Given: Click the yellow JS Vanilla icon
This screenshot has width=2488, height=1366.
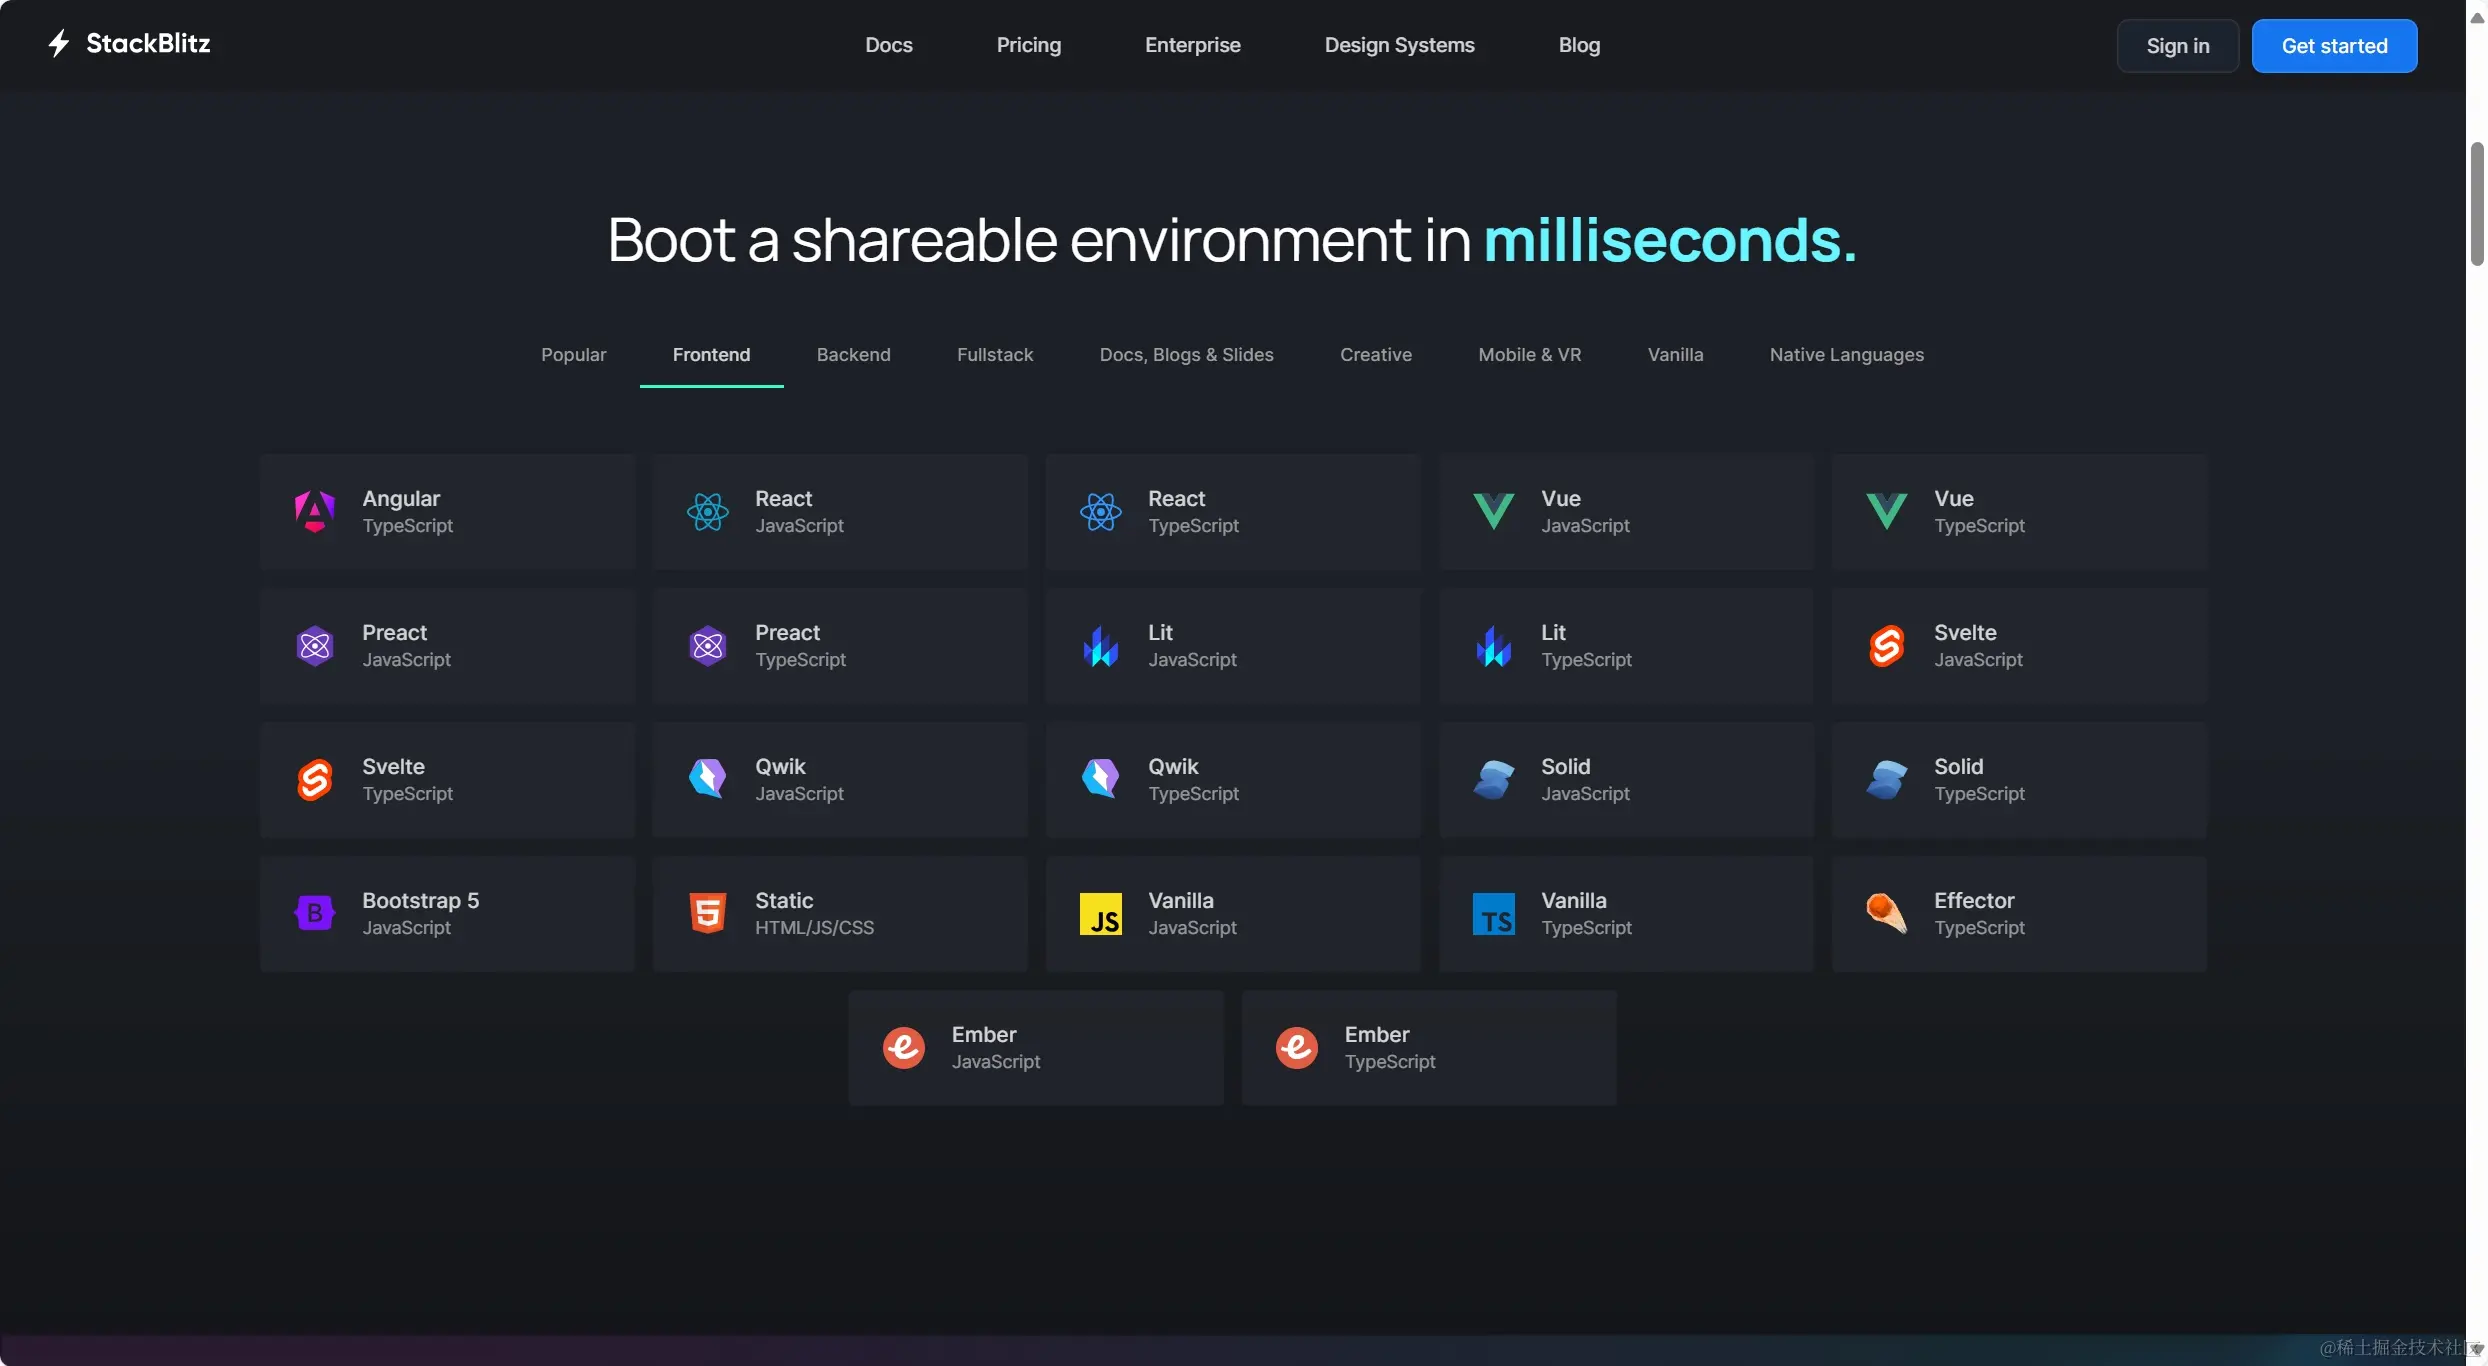Looking at the screenshot, I should [x=1101, y=914].
